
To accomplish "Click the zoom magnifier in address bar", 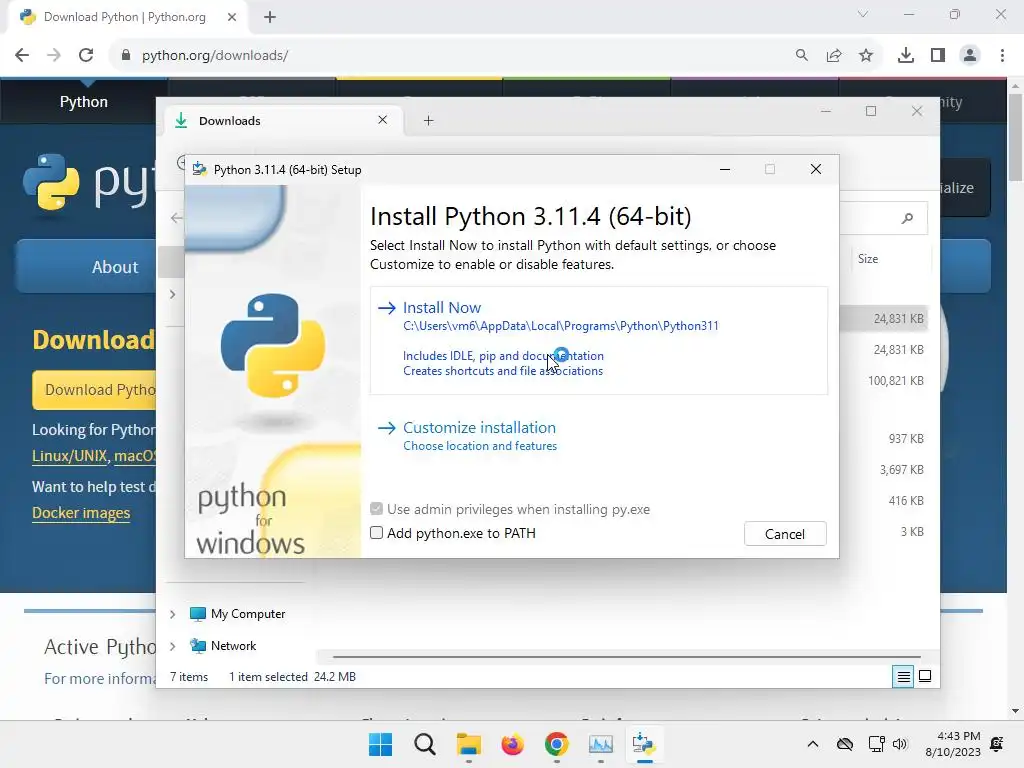I will point(802,56).
